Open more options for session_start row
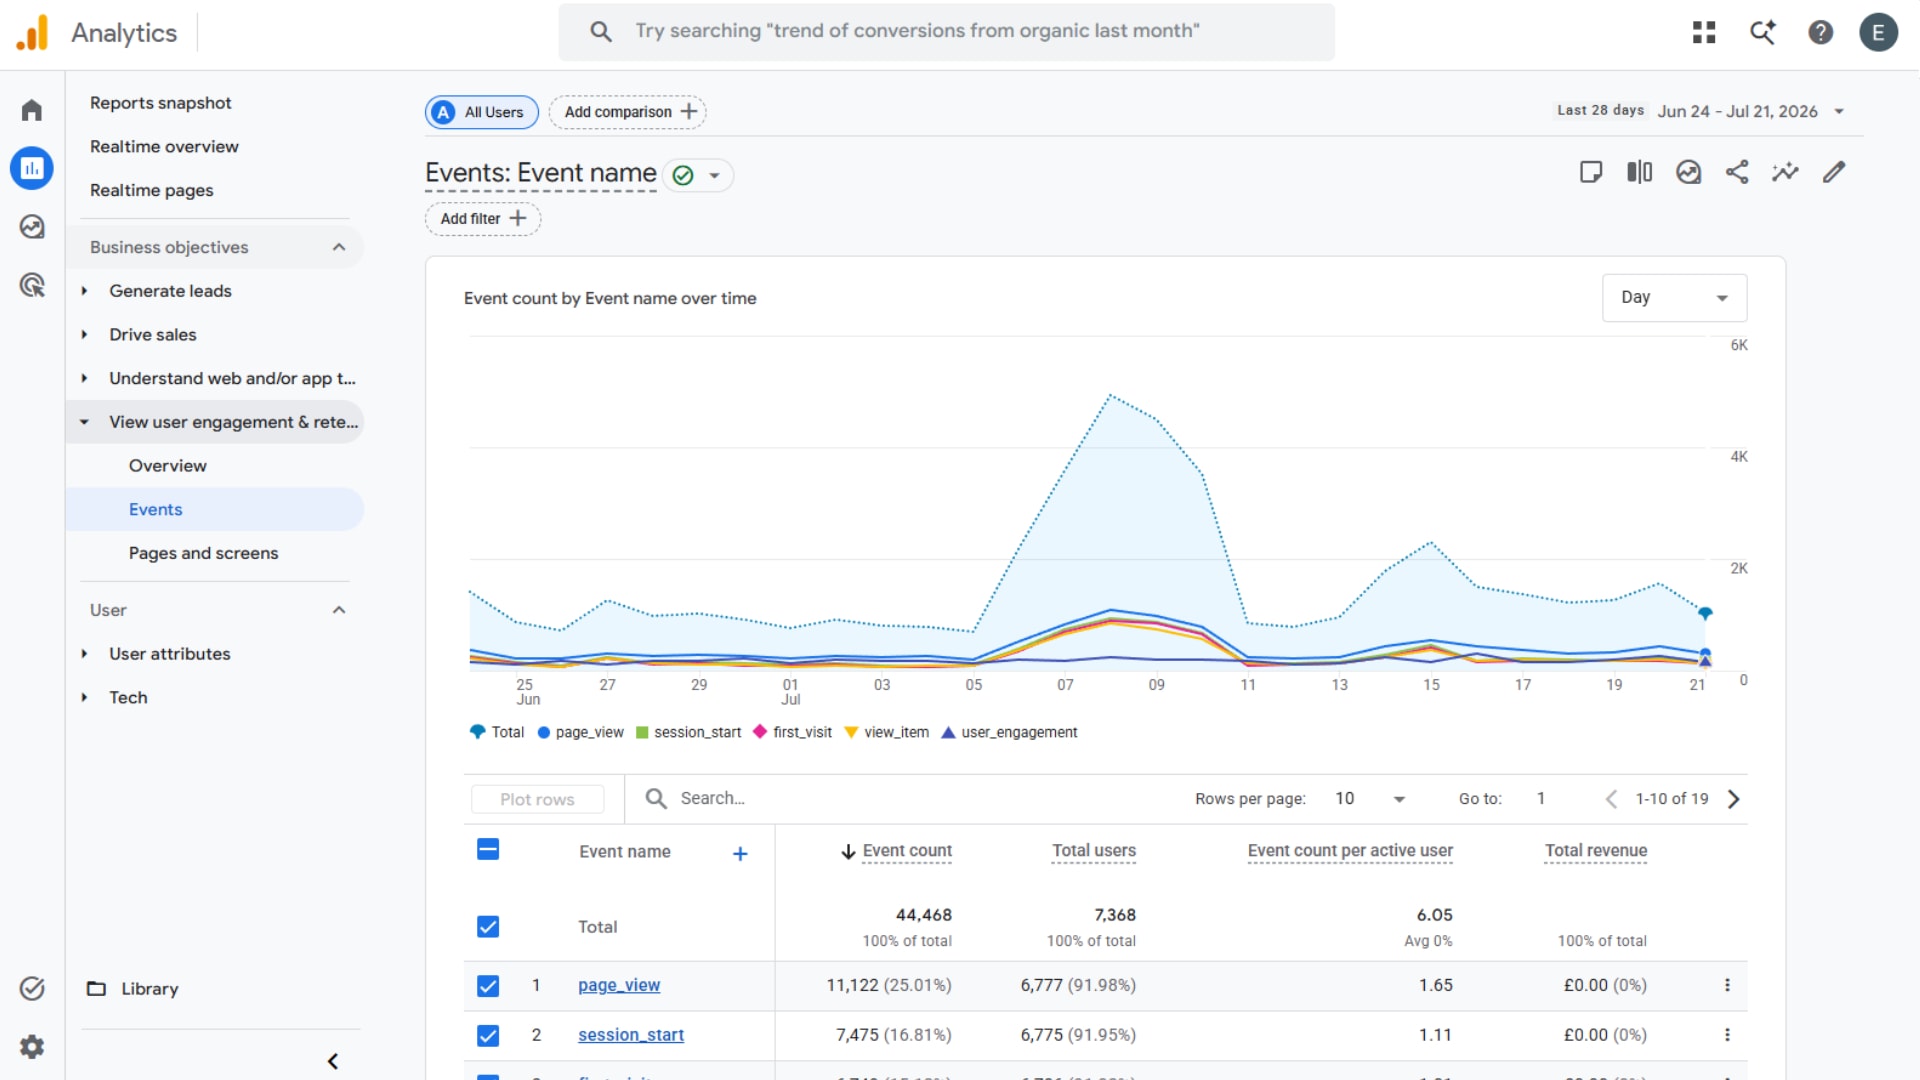 pyautogui.click(x=1727, y=1035)
